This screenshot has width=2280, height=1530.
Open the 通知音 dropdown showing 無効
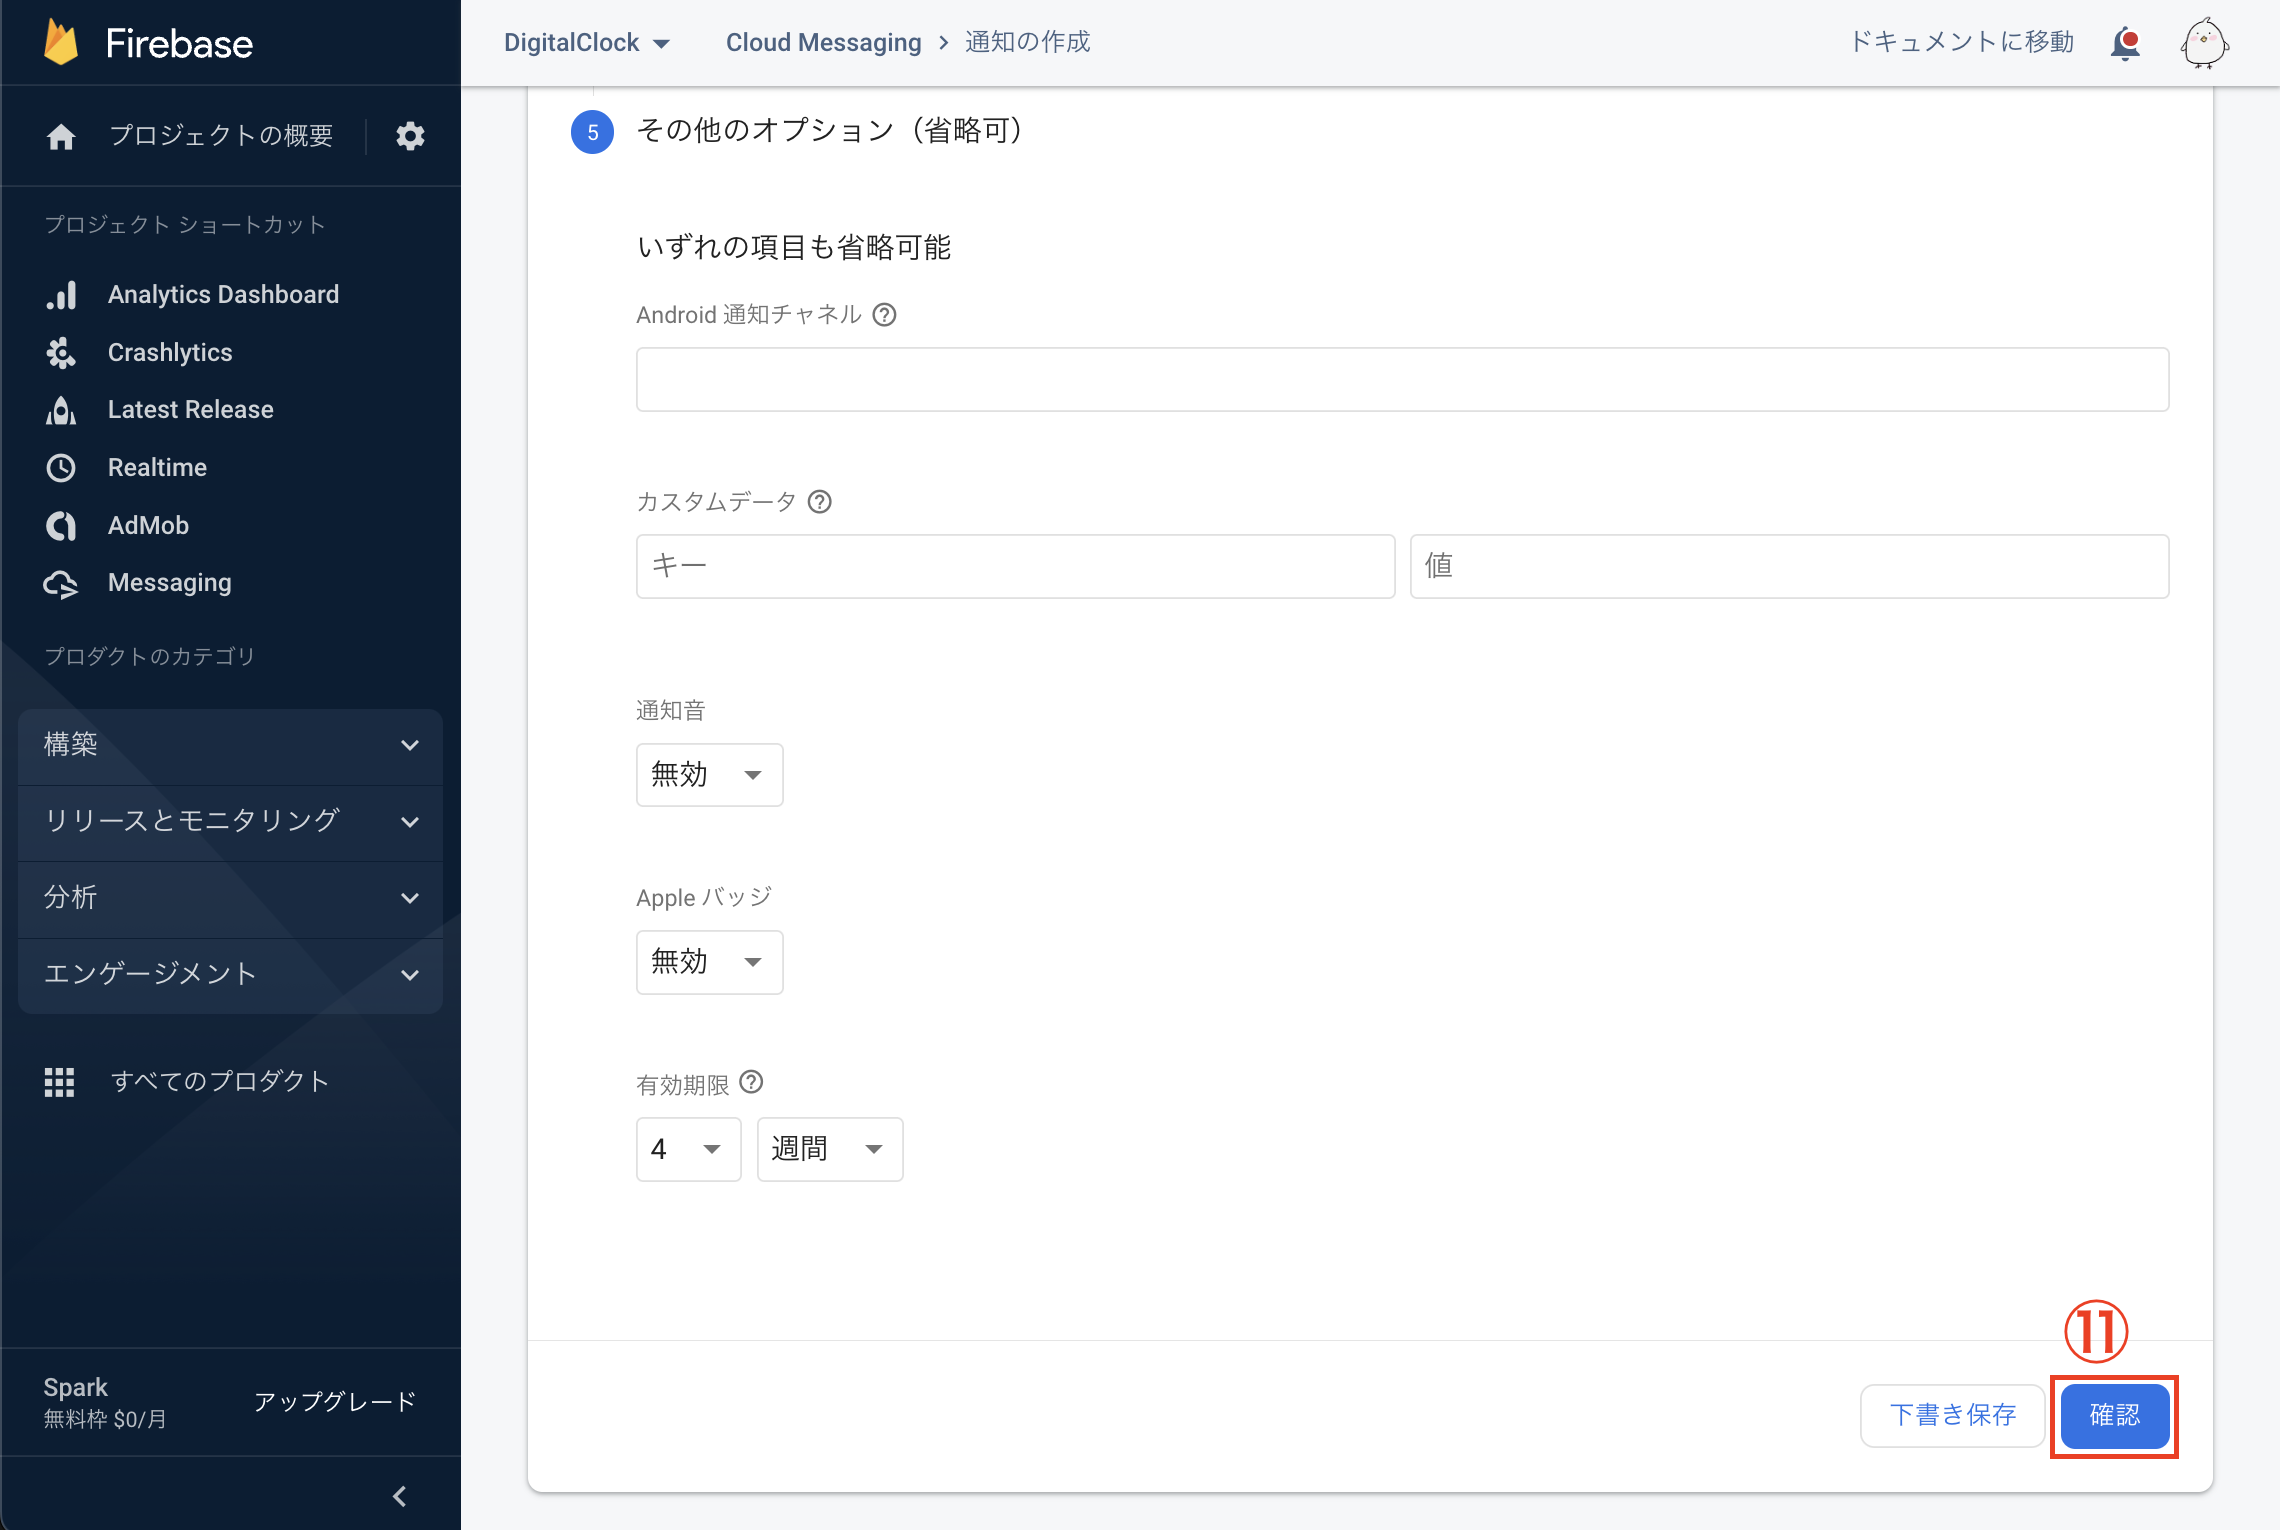tap(709, 774)
